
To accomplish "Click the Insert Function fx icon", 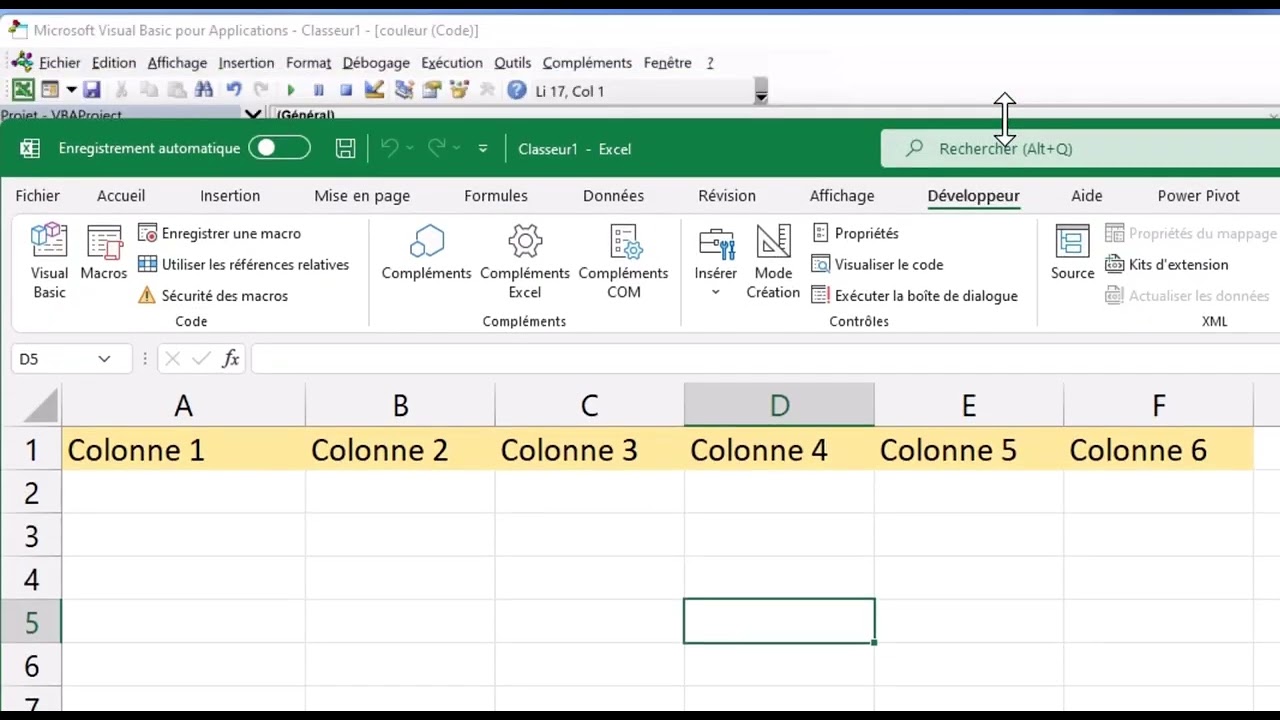I will [x=231, y=359].
